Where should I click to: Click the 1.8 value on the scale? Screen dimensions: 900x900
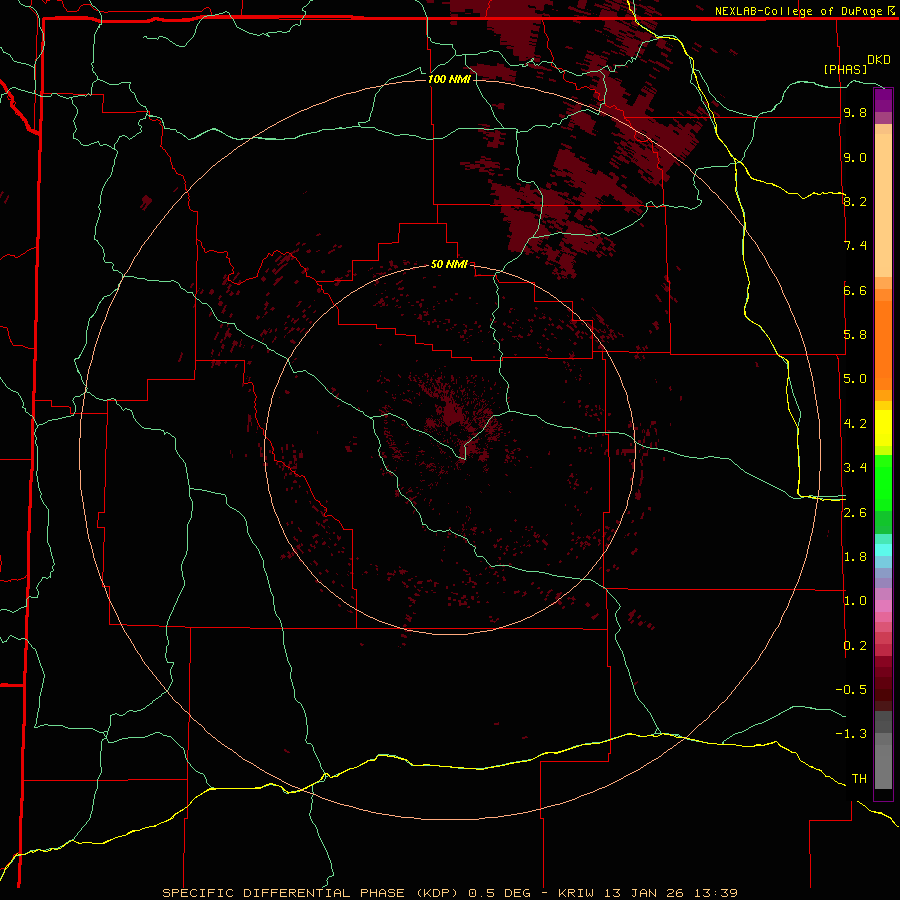[855, 557]
